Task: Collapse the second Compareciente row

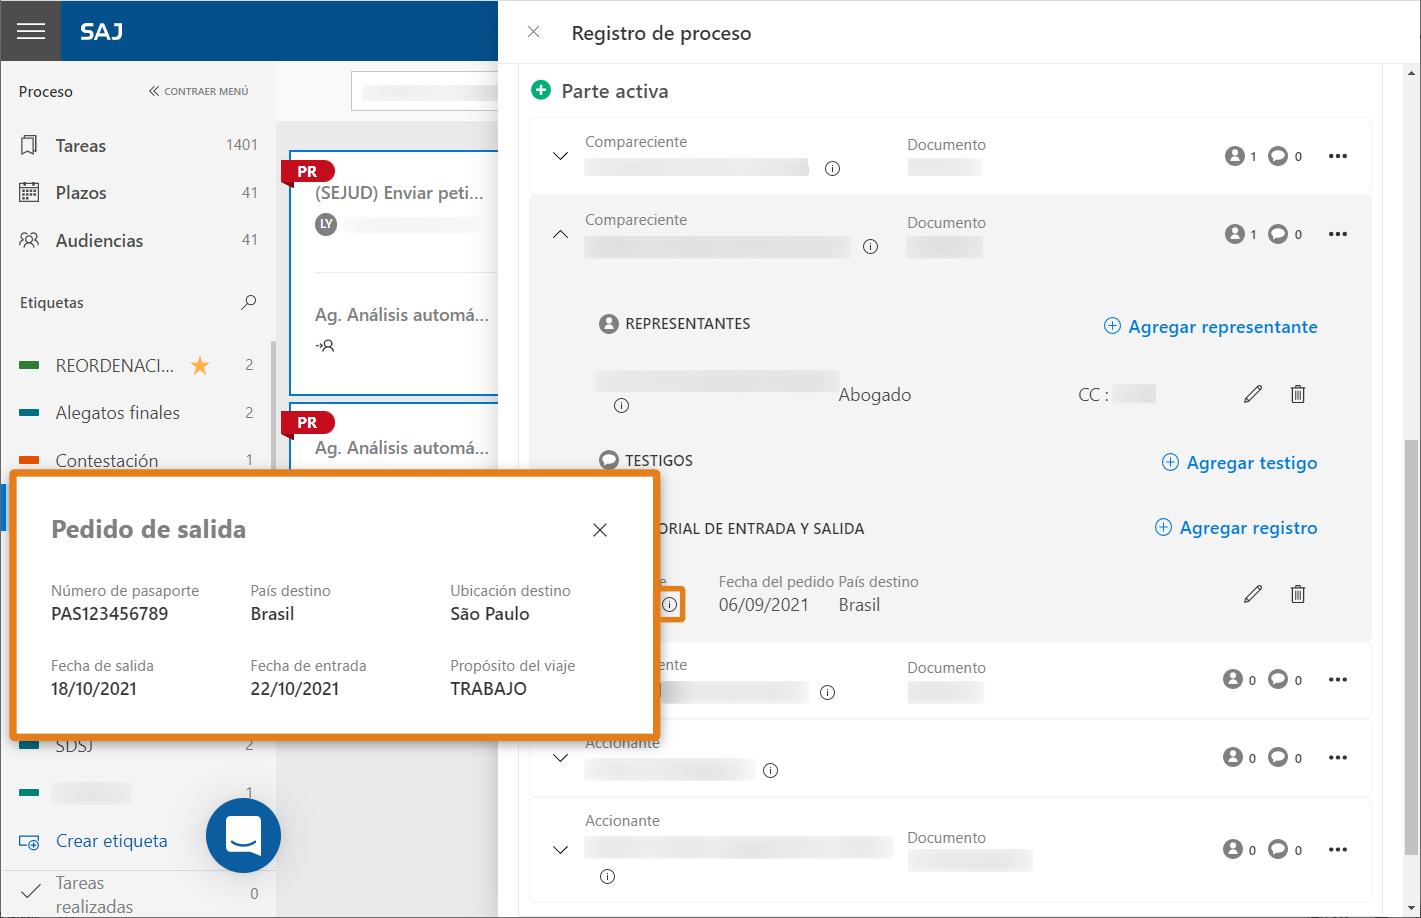Action: pos(561,234)
